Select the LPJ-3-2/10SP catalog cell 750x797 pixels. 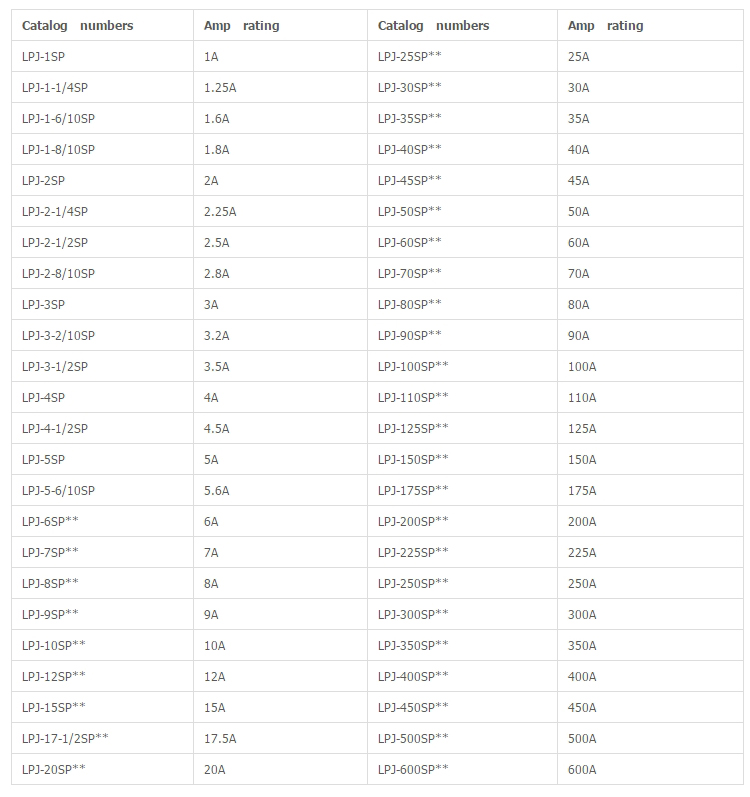[x=58, y=336]
